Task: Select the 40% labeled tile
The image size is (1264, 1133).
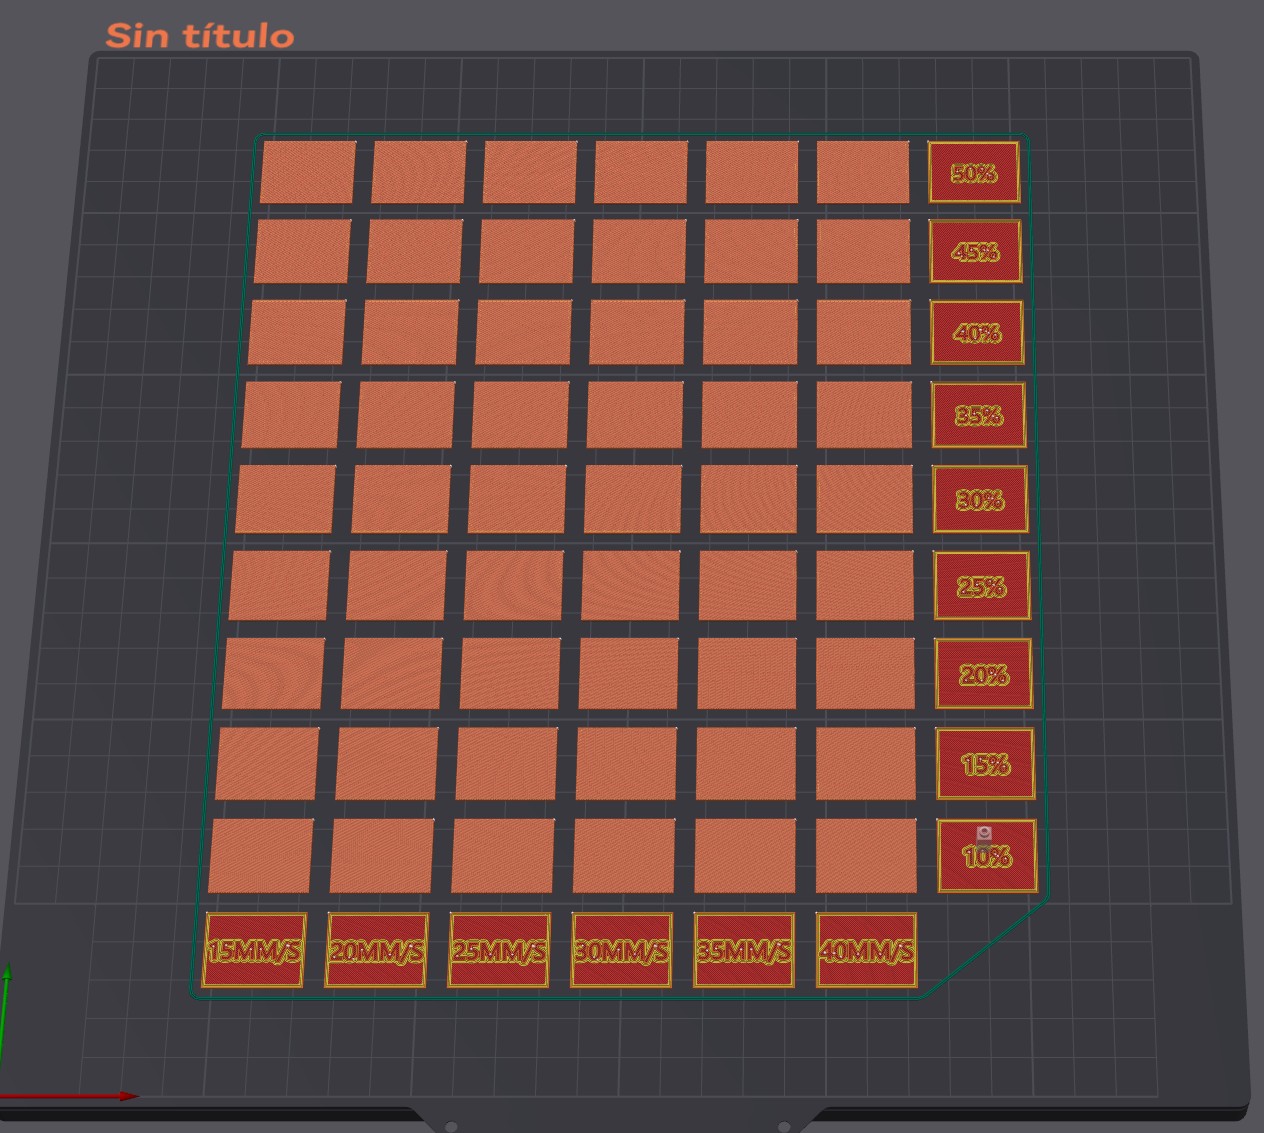Action: (x=977, y=333)
